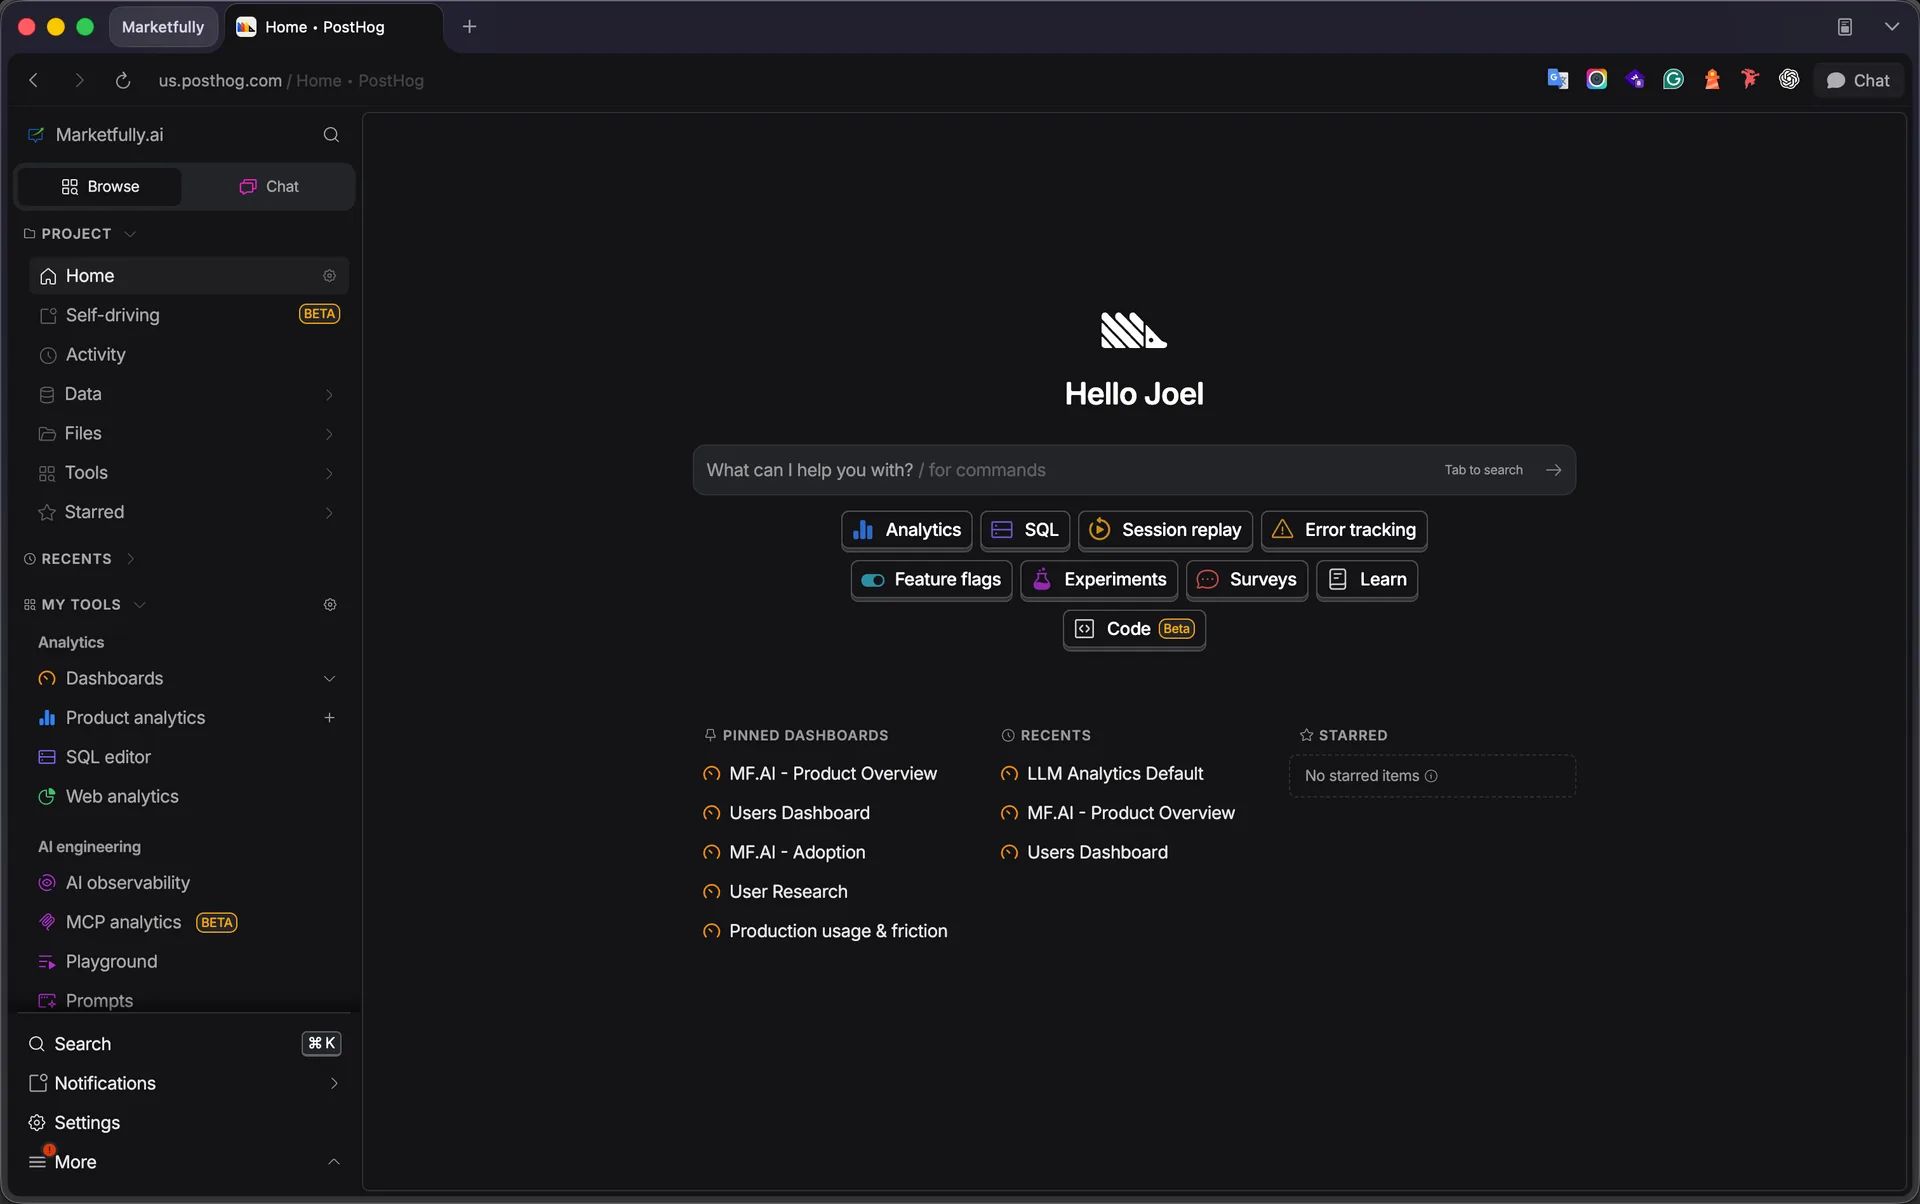
Task: Open the SQL shortcut button
Action: [1025, 530]
